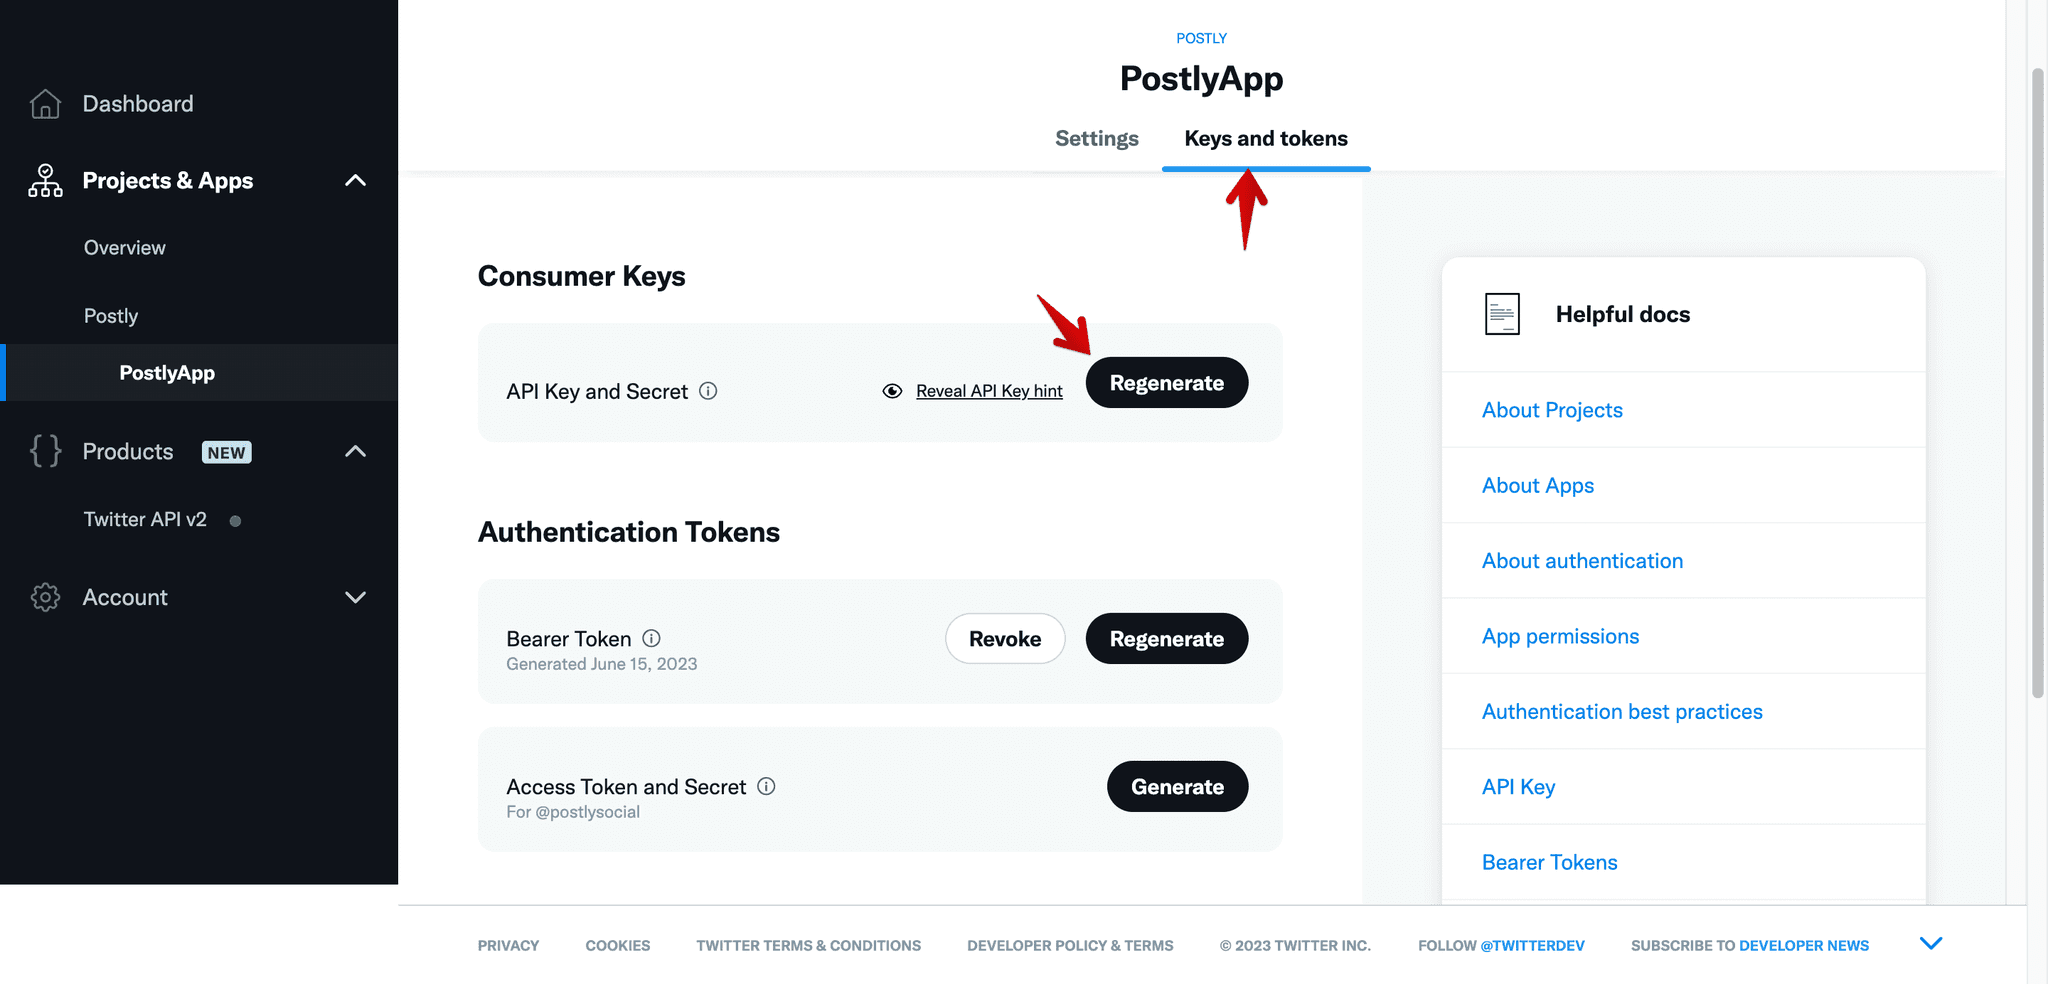The width and height of the screenshot is (2048, 984).
Task: Click info icon beside Access Token and Secret
Action: 766,786
